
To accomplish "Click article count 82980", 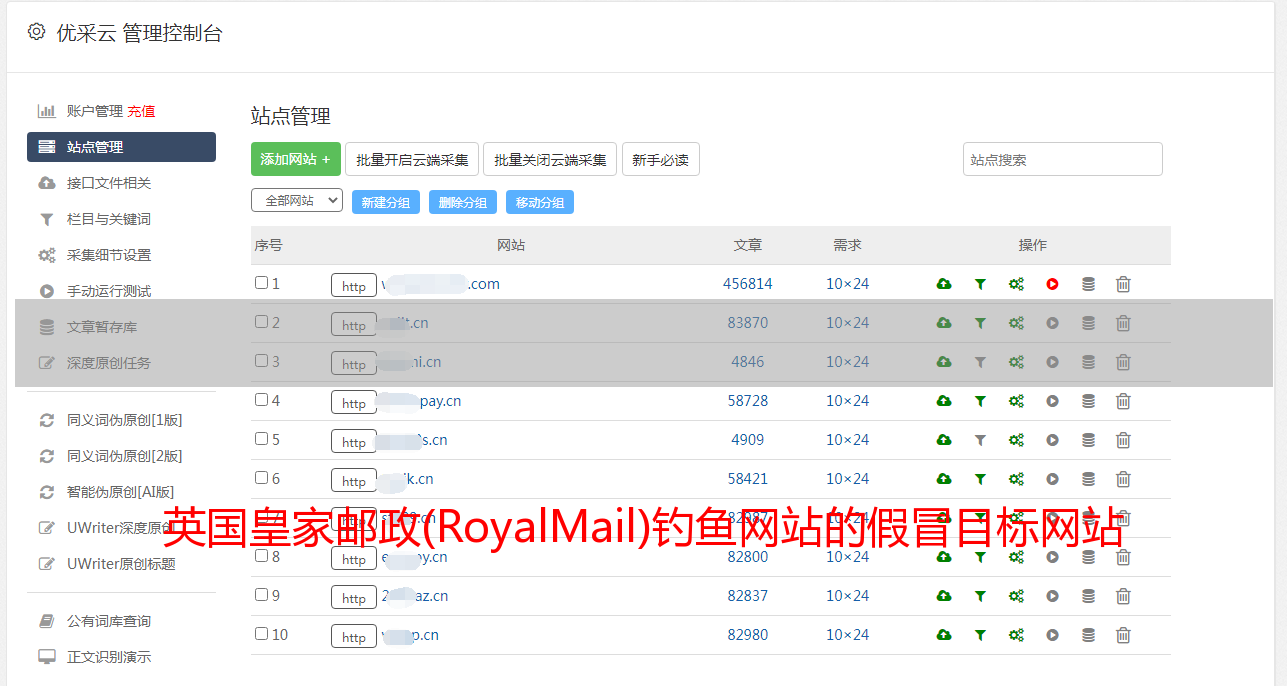I will 748,635.
